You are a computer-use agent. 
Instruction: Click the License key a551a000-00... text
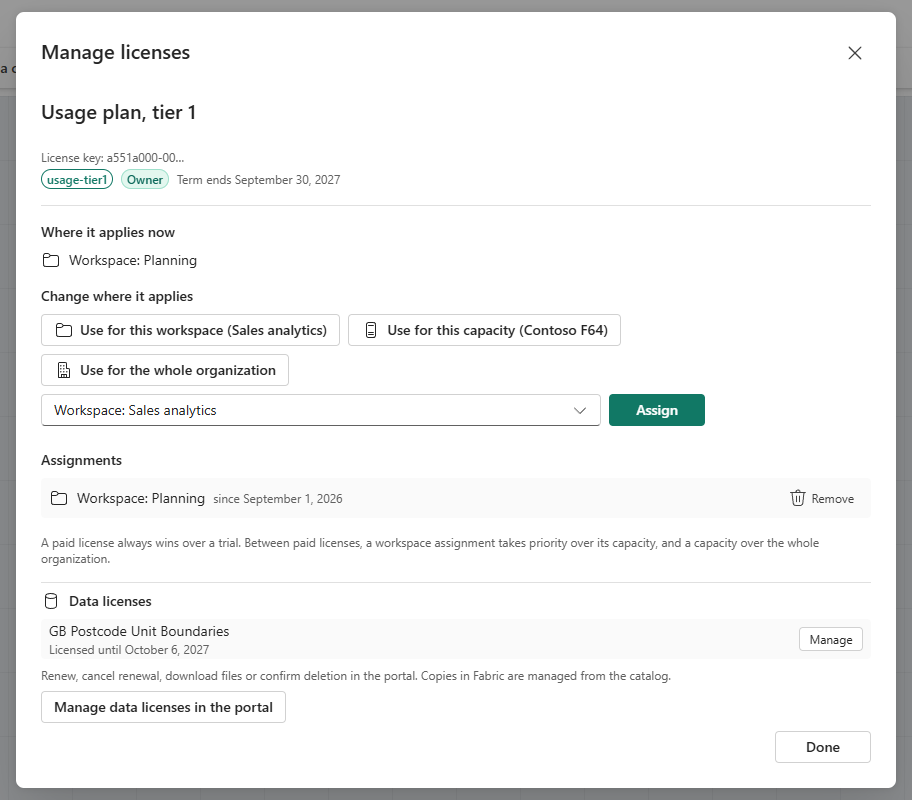pos(112,158)
